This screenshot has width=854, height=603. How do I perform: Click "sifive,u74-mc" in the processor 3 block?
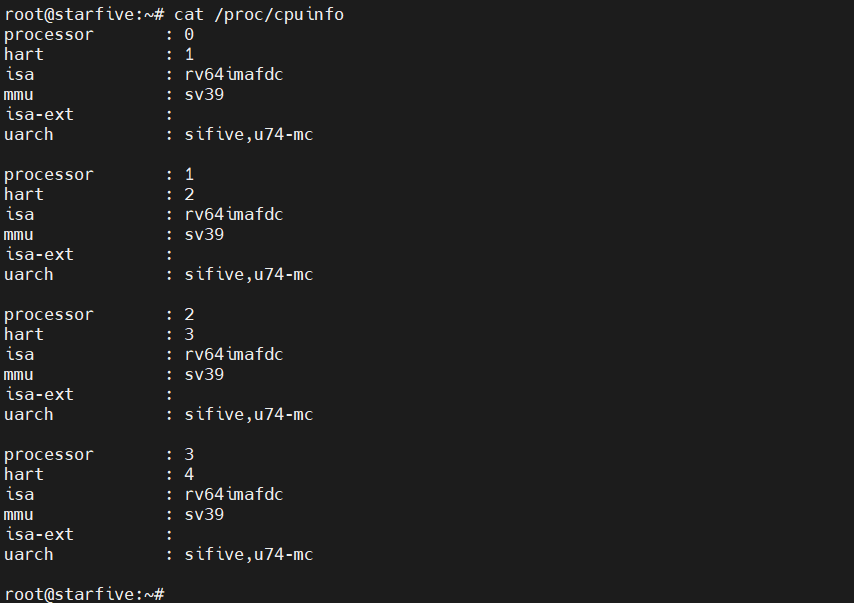pos(249,554)
